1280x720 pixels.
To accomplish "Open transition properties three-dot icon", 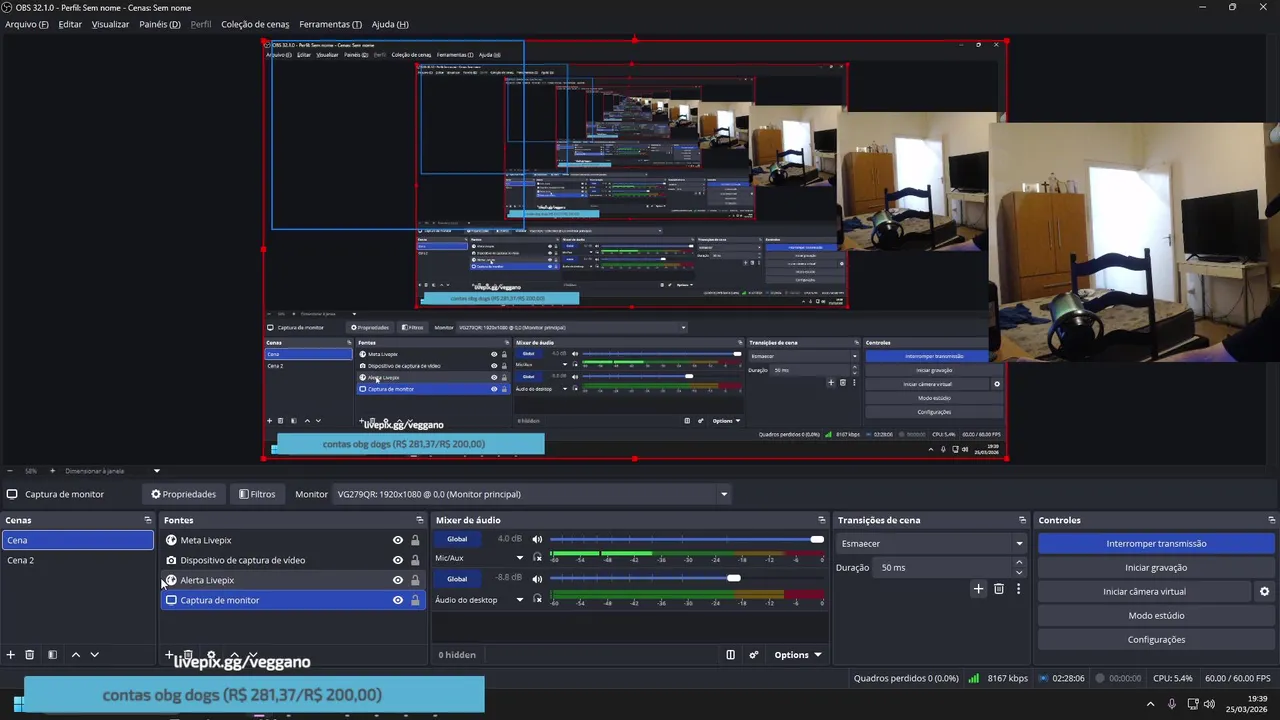I will pyautogui.click(x=1018, y=589).
